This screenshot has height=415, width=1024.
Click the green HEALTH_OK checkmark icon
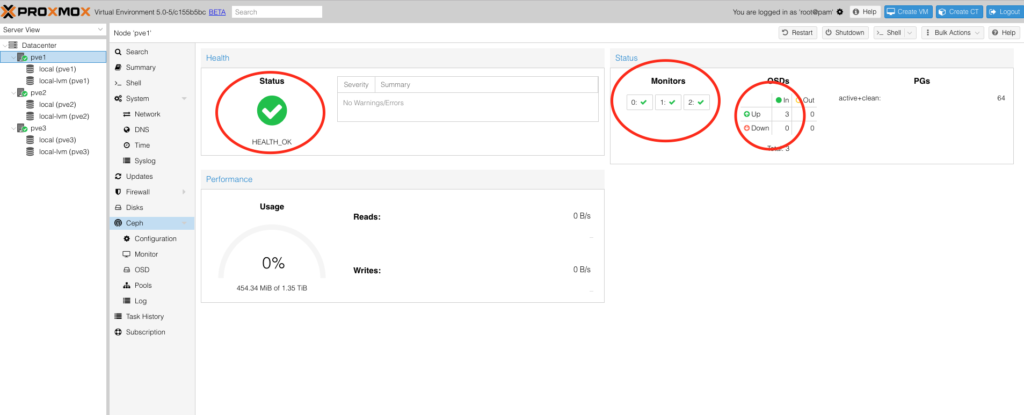click(272, 111)
